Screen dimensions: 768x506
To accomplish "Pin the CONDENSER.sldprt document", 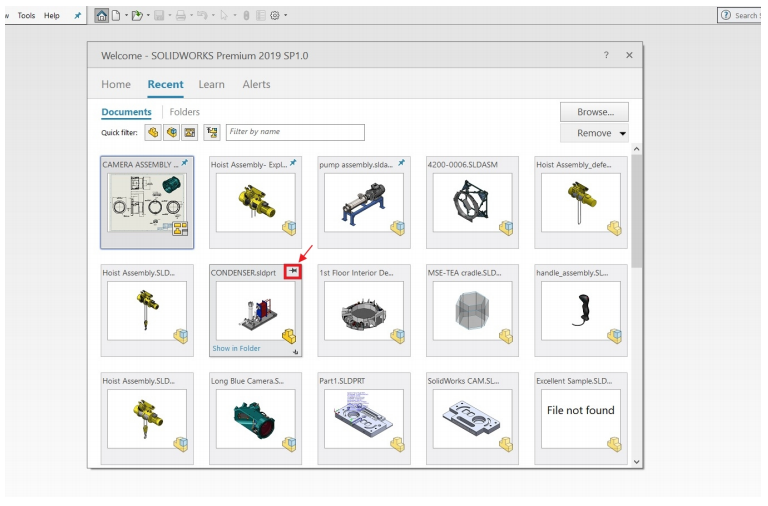I will (293, 271).
